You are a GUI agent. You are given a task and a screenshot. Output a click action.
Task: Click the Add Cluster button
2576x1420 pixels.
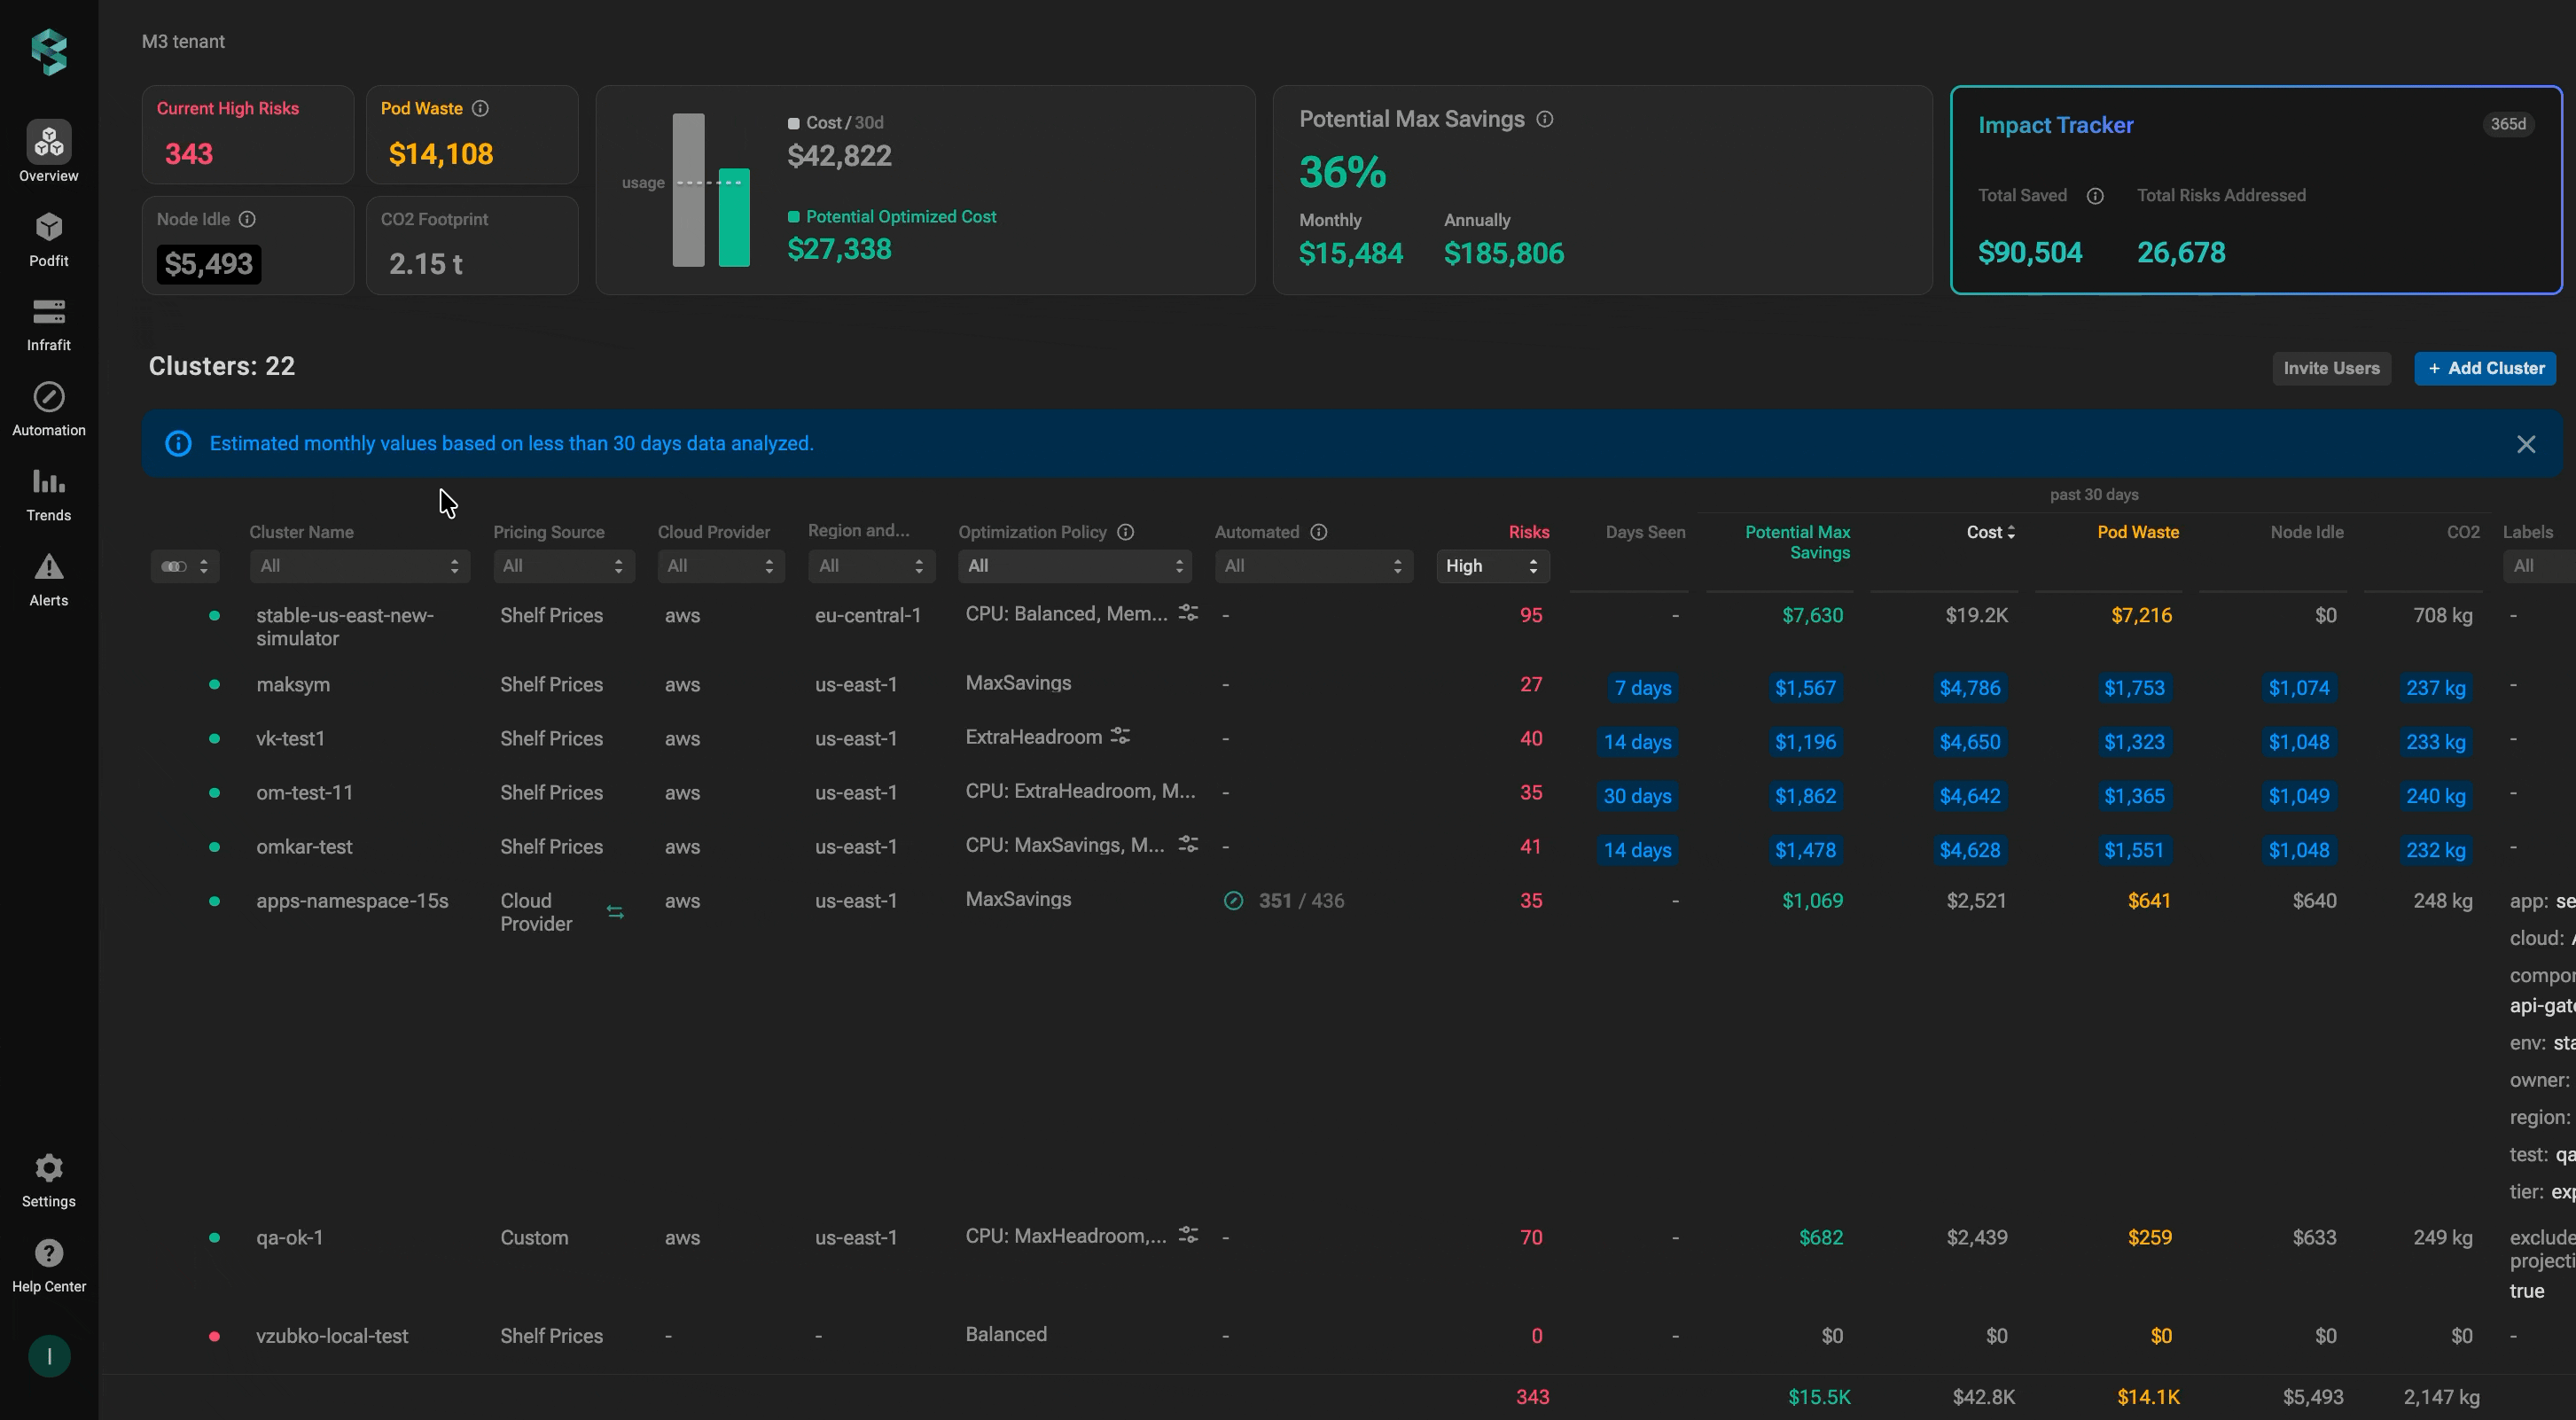[x=2485, y=368]
